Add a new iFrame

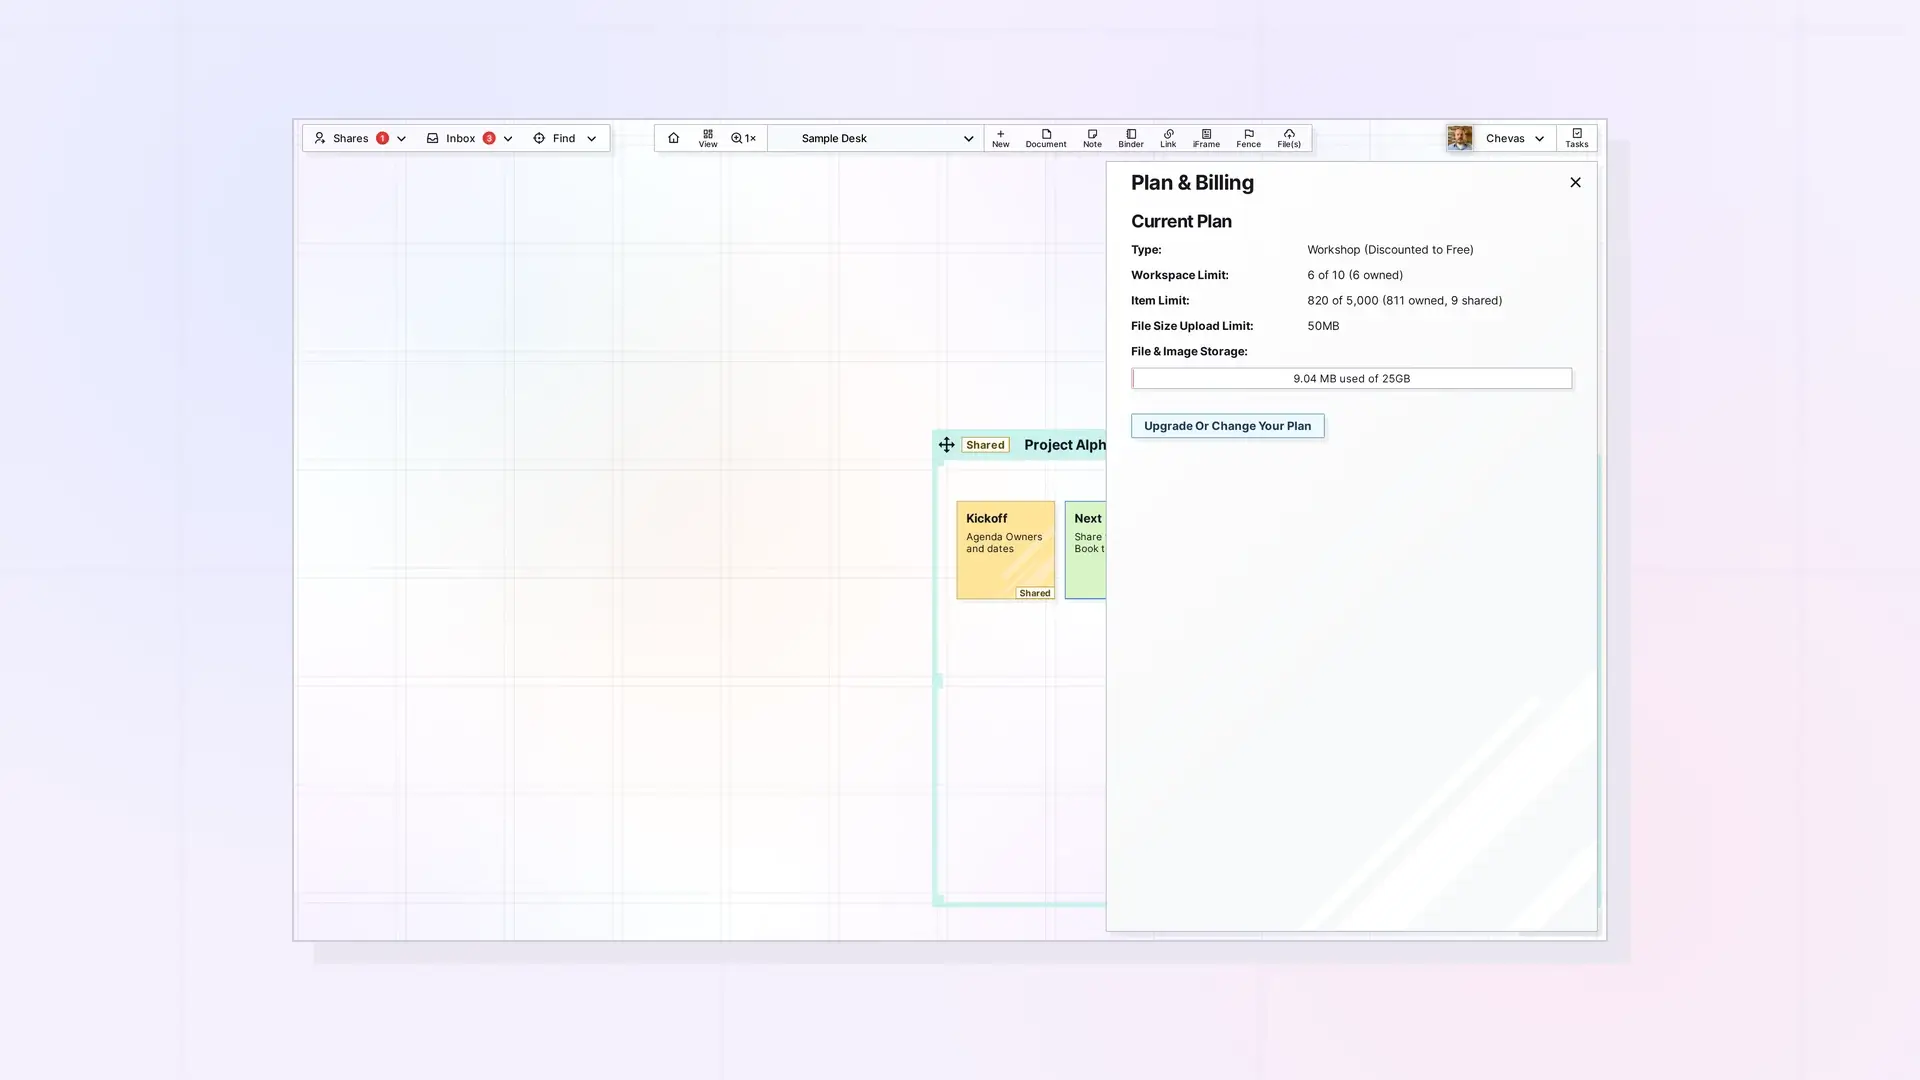[x=1206, y=138]
